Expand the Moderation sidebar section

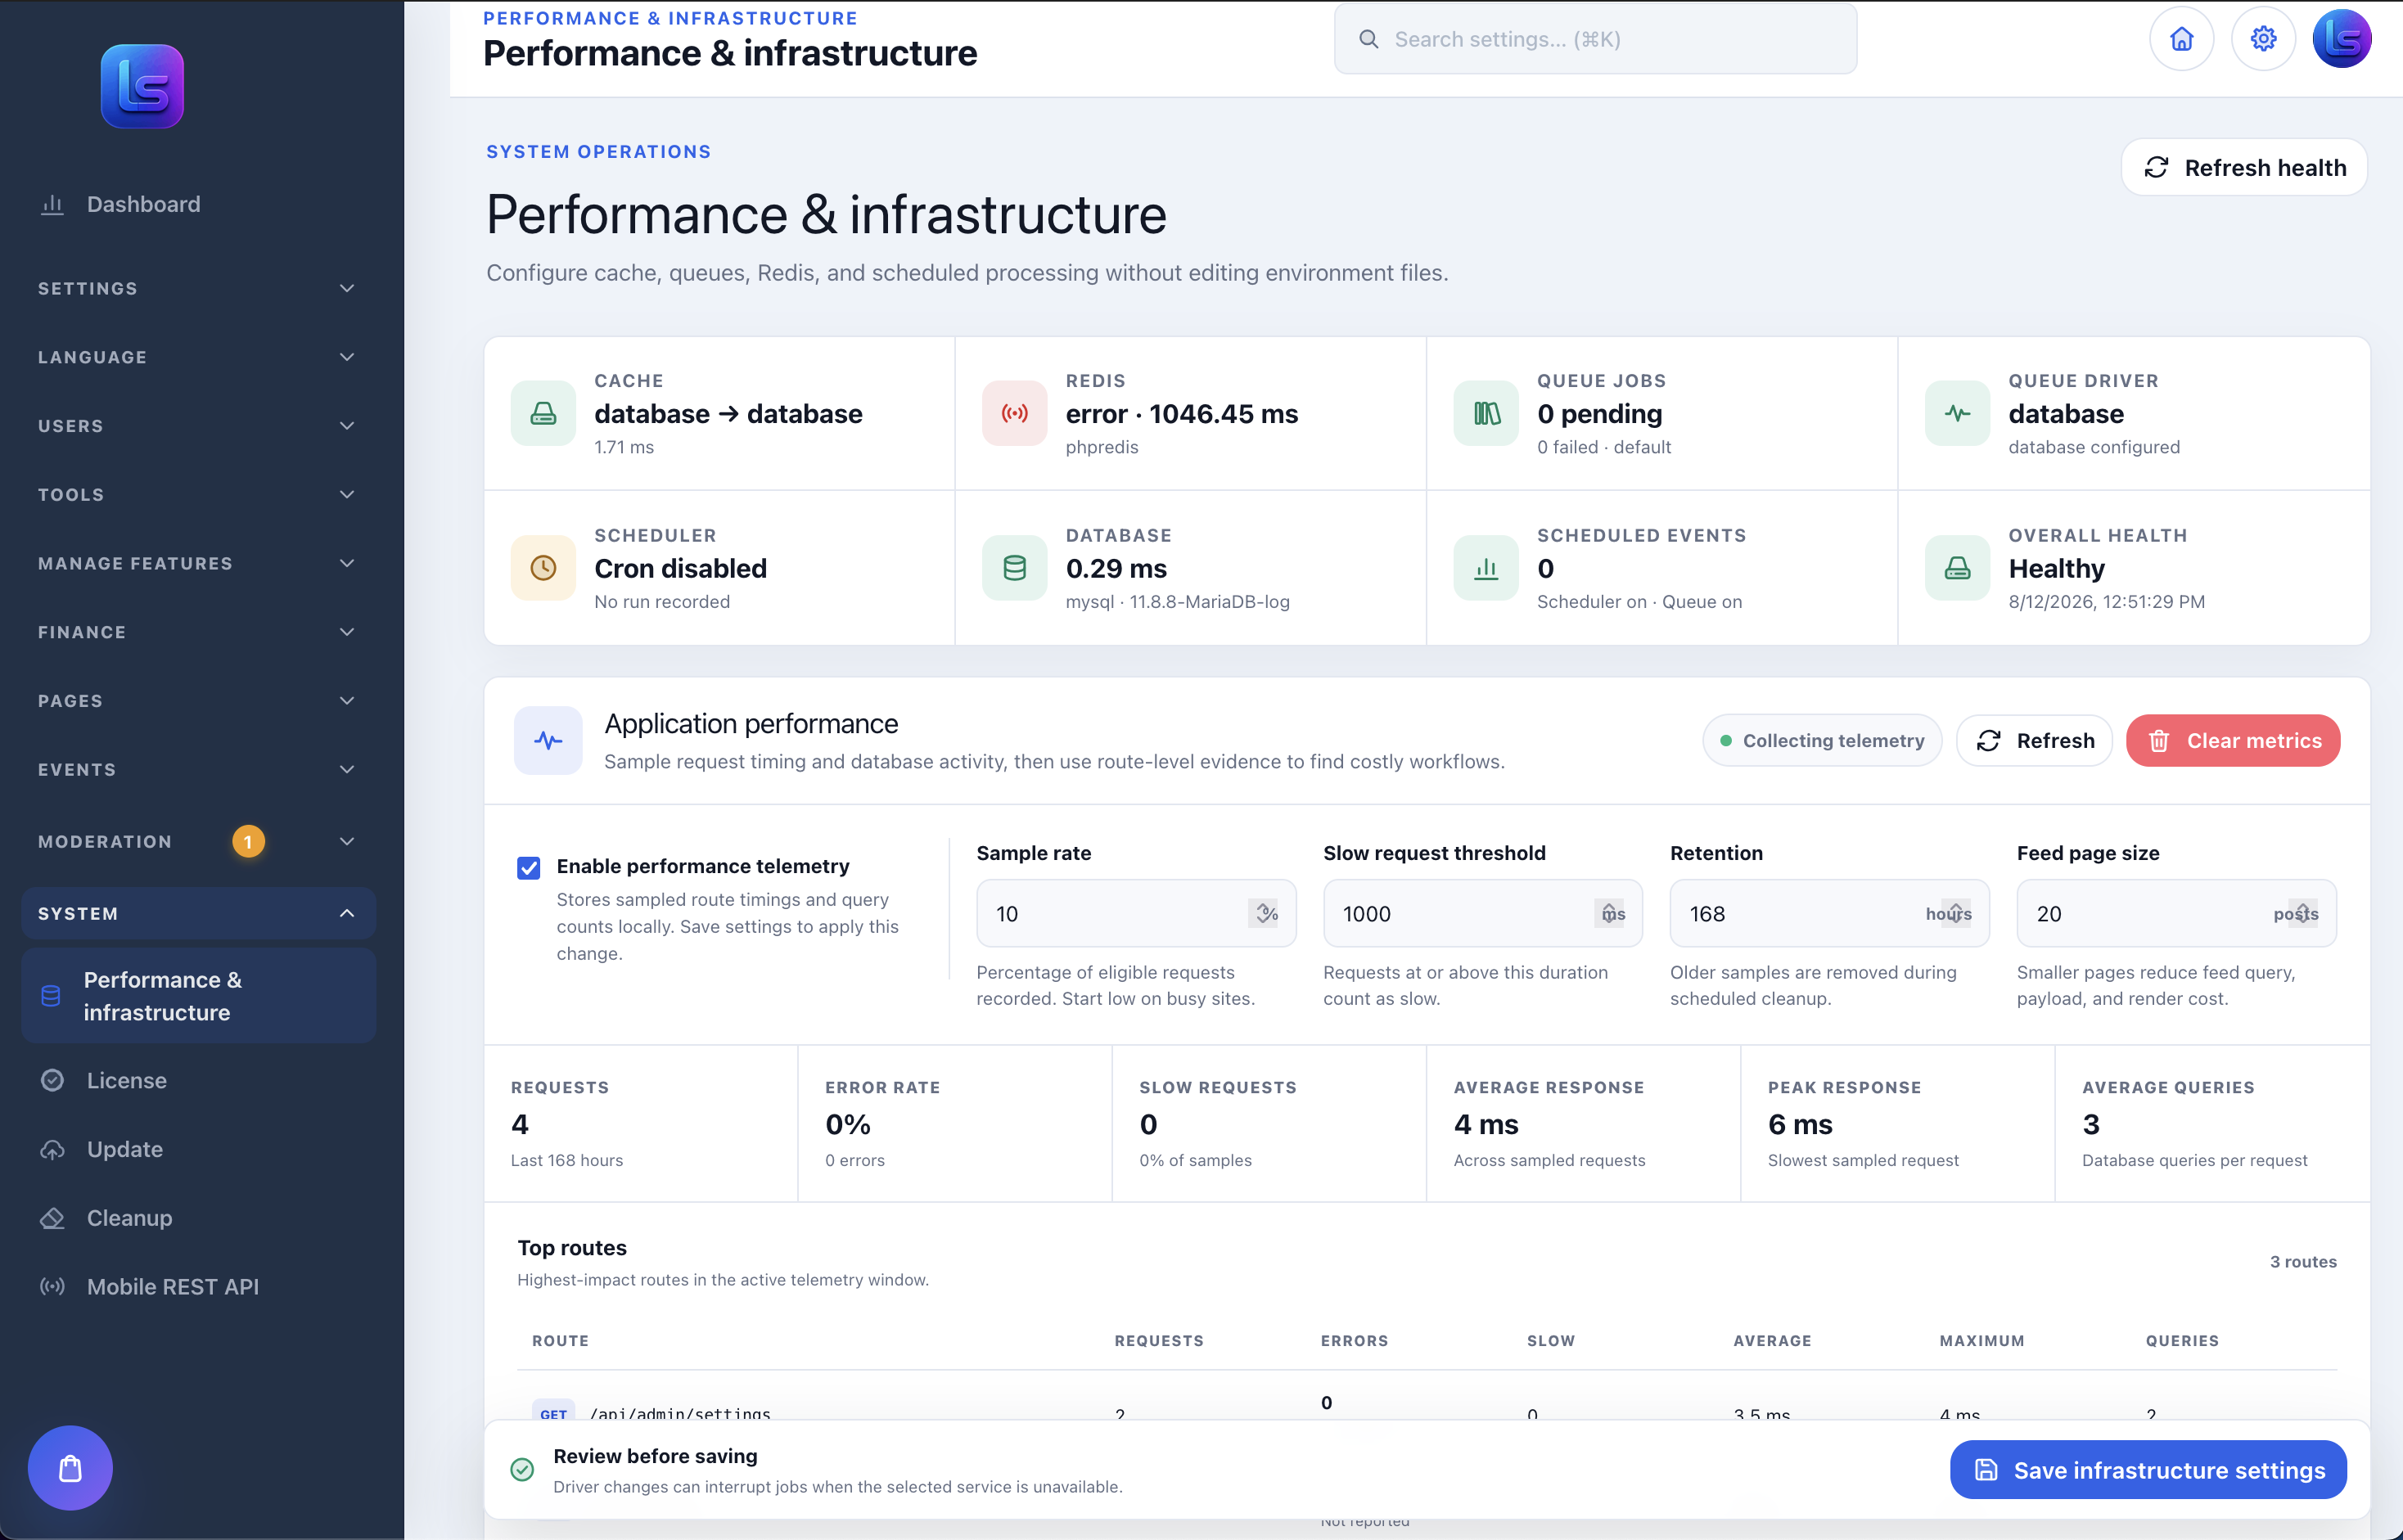pyautogui.click(x=198, y=842)
